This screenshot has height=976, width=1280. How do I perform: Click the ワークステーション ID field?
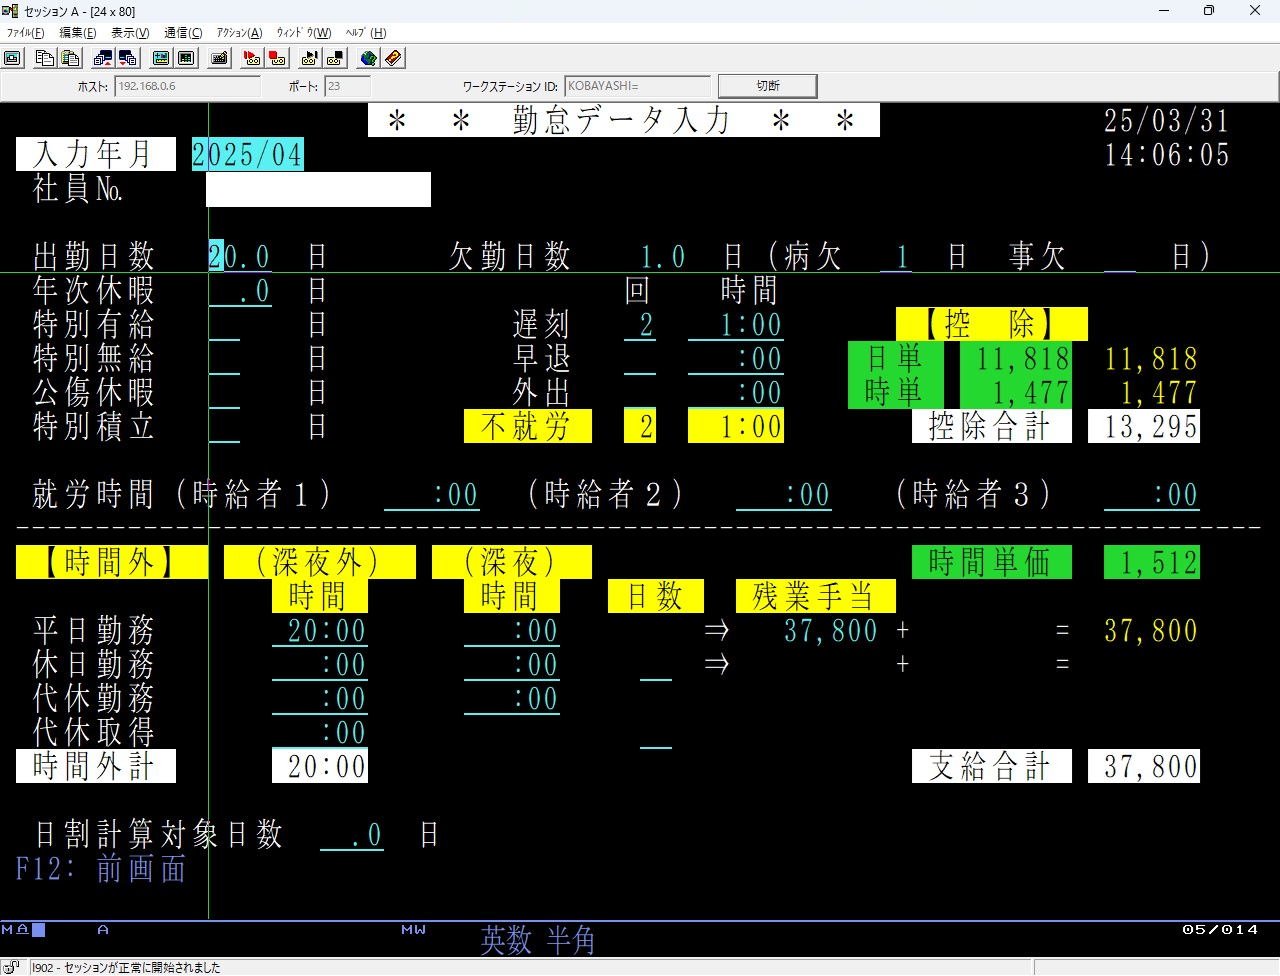tap(637, 86)
